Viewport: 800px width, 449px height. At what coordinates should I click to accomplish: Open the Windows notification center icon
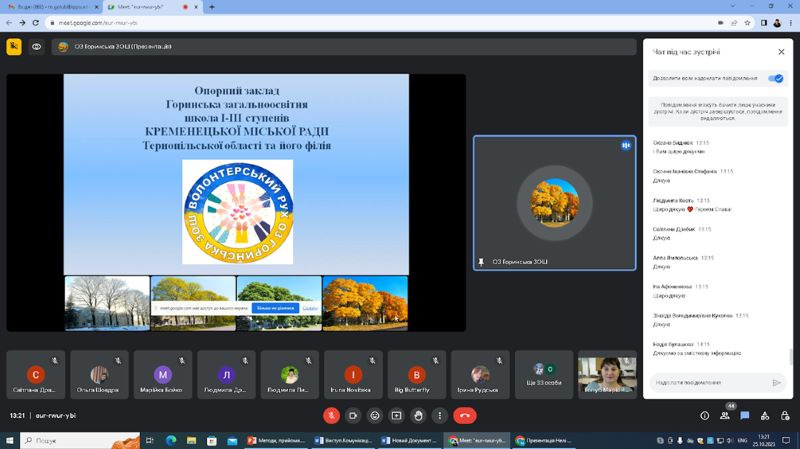coord(786,440)
